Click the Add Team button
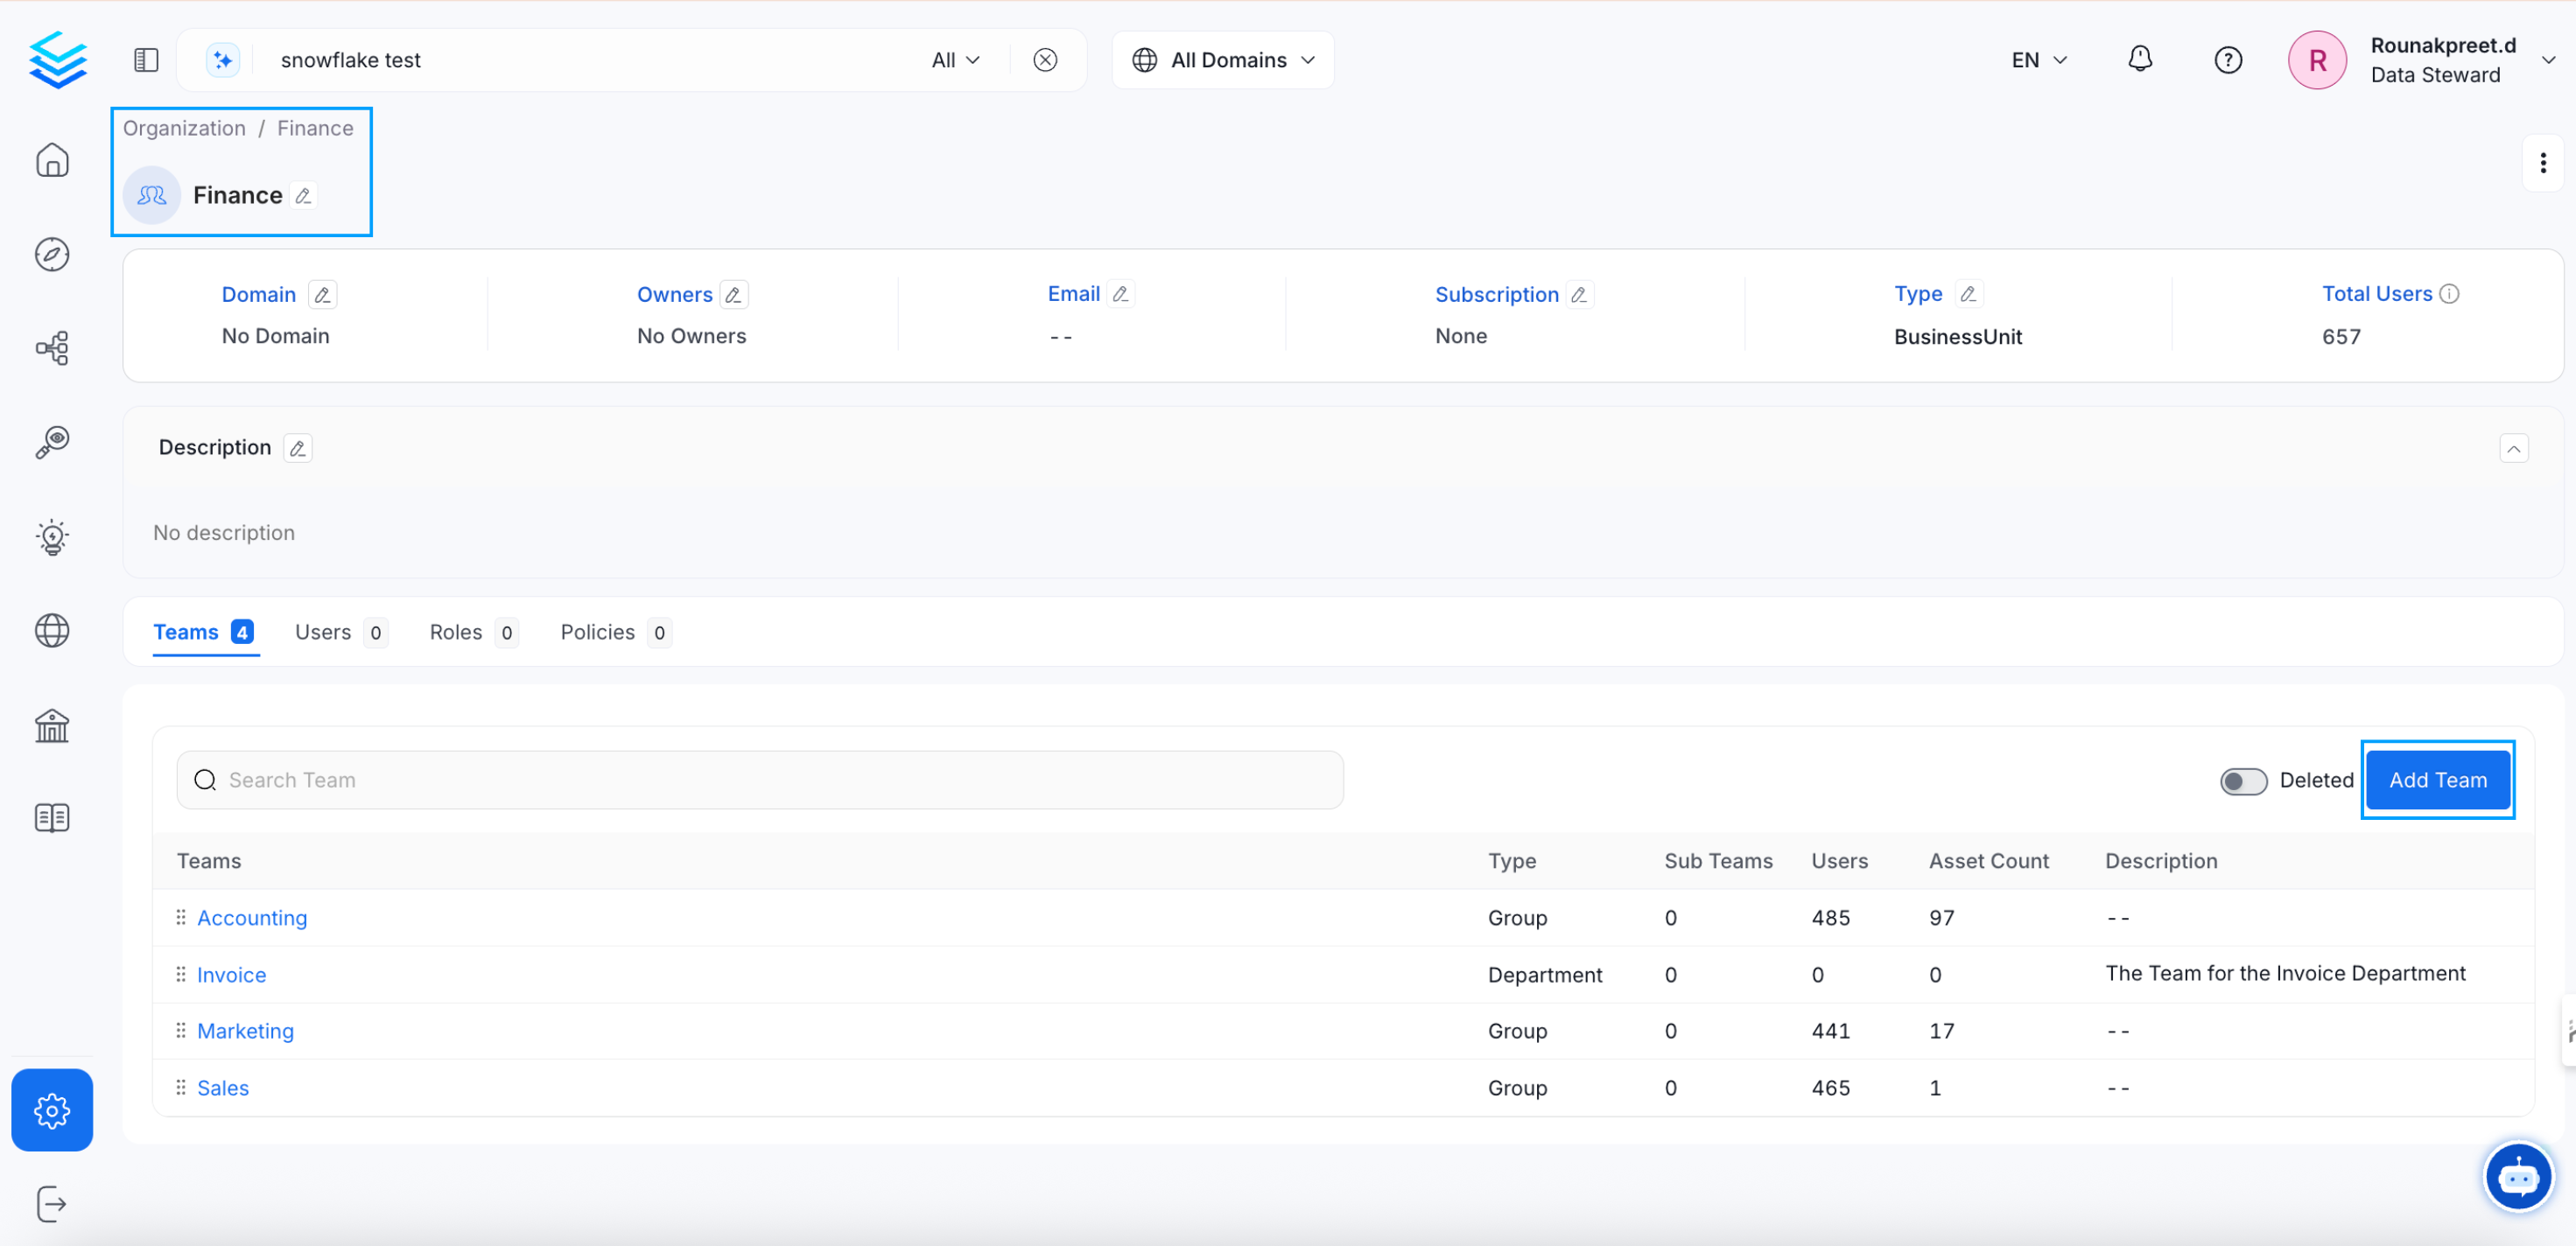The image size is (2576, 1246). [2437, 780]
